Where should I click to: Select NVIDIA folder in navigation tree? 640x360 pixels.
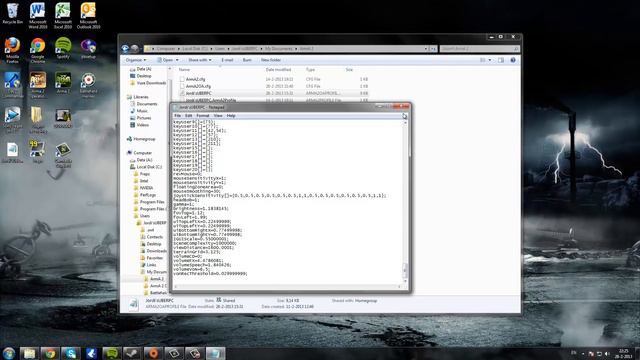pos(146,188)
